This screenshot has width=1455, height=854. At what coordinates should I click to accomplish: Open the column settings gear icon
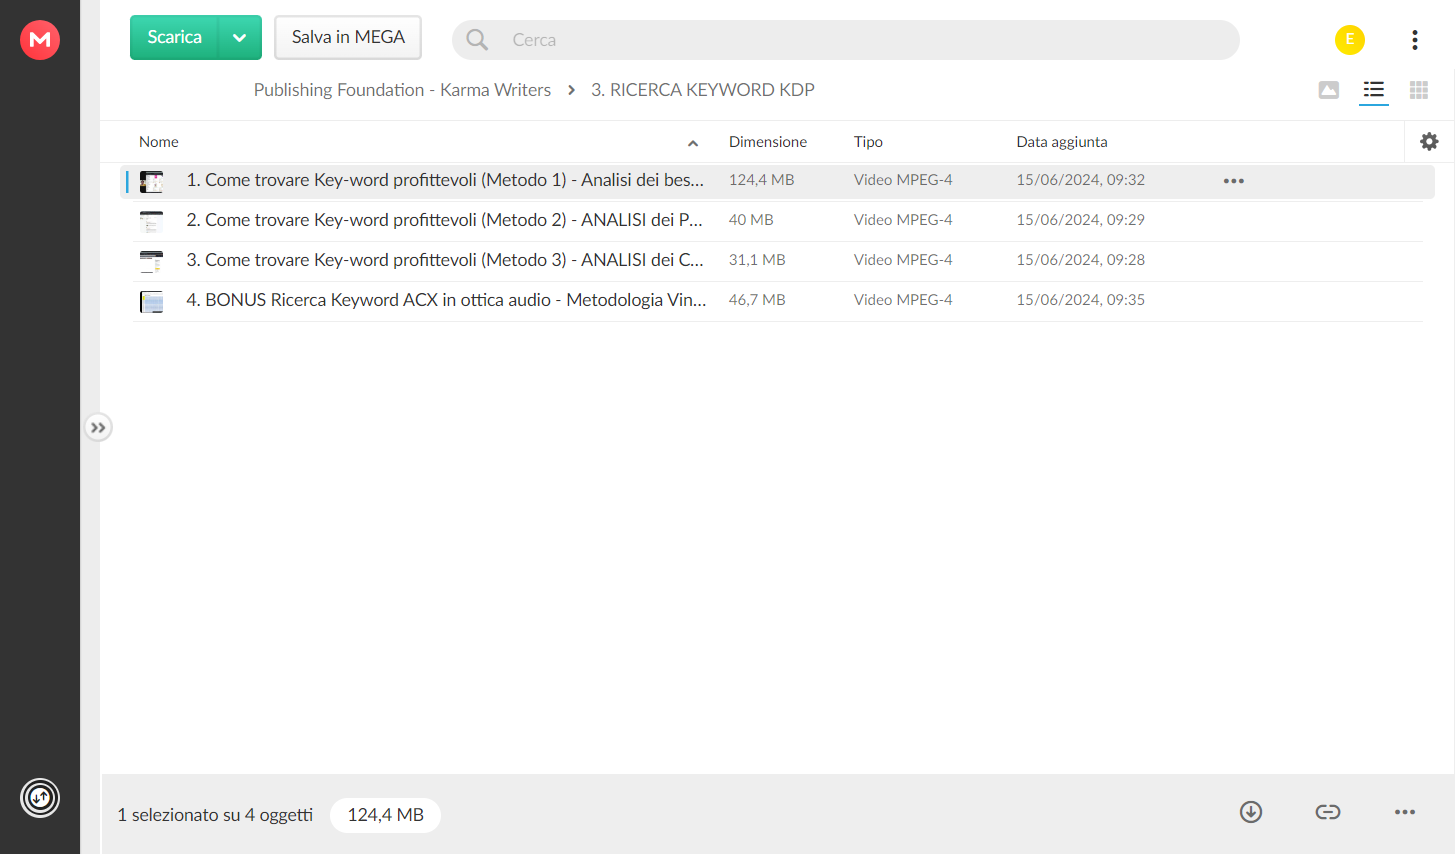pos(1430,142)
